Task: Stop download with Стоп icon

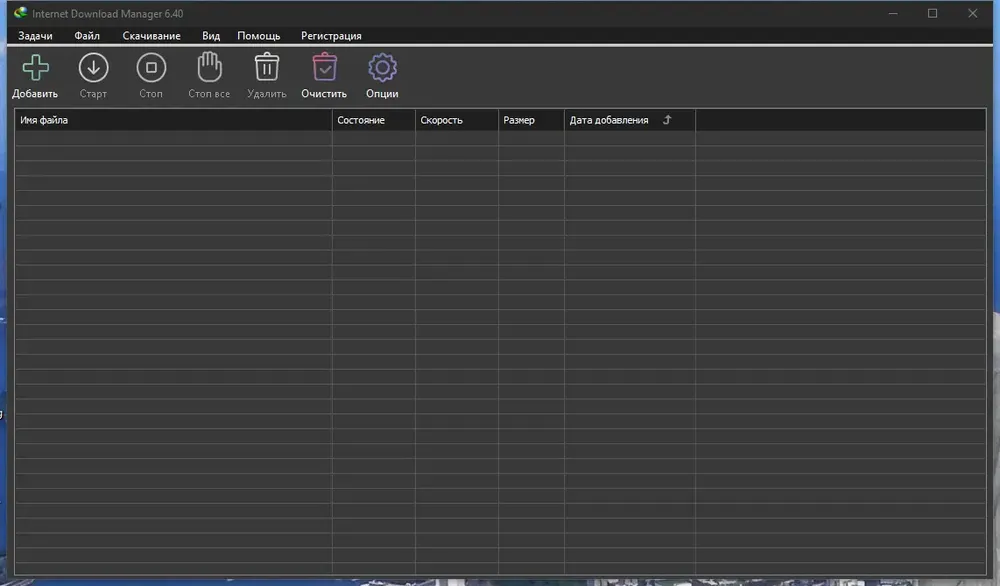Action: [151, 68]
